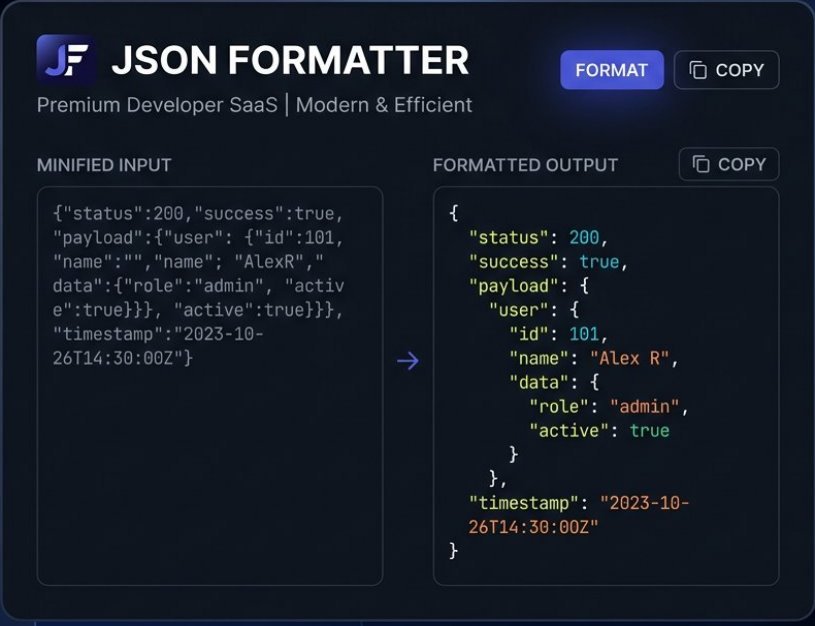Click the top header COPY button
Screen dimensions: 815x626
(x=726, y=70)
